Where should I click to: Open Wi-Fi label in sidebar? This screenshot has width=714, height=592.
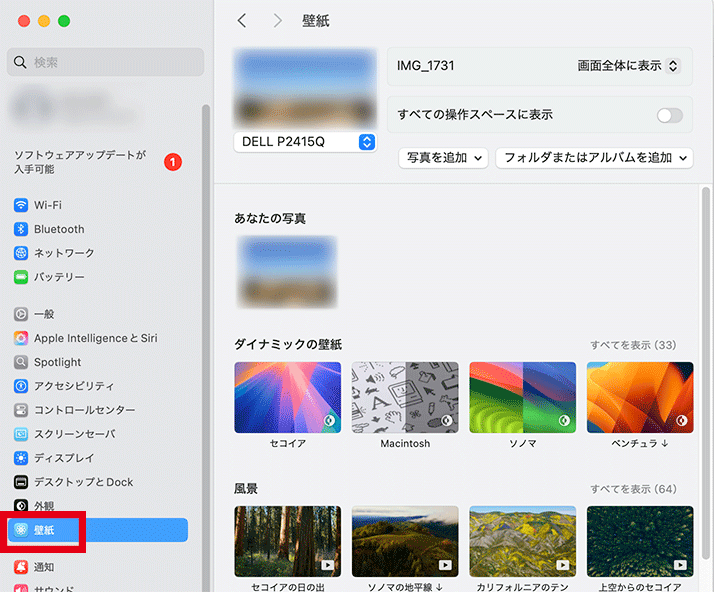point(48,205)
